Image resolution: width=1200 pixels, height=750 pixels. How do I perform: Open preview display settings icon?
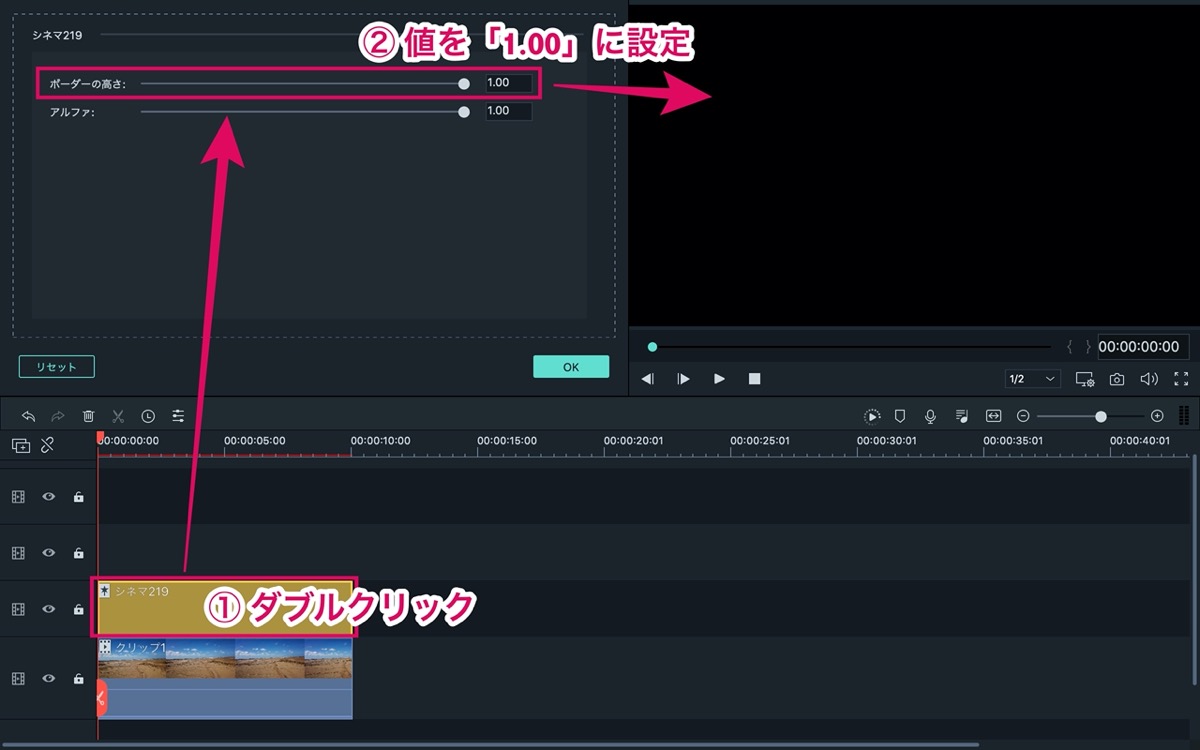(x=1085, y=379)
